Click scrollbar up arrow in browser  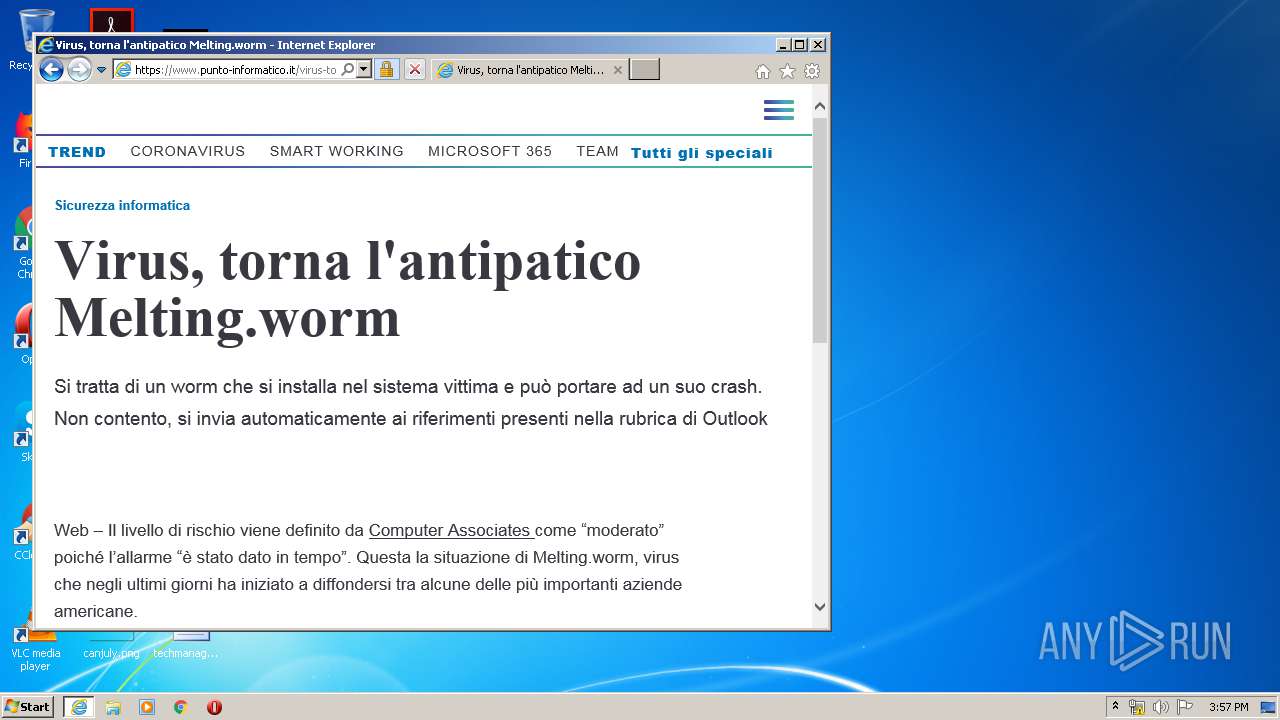820,106
